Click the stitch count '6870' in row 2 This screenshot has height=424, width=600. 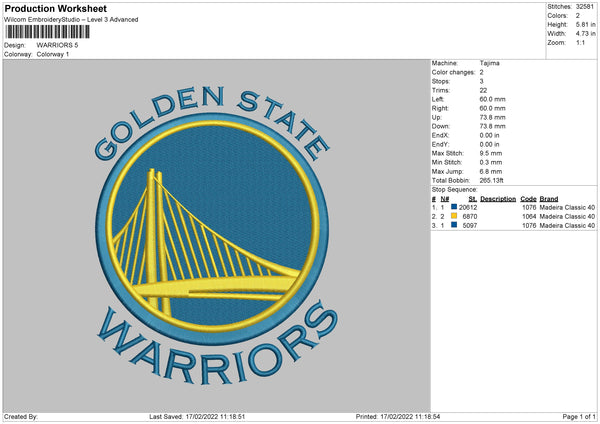pos(470,217)
